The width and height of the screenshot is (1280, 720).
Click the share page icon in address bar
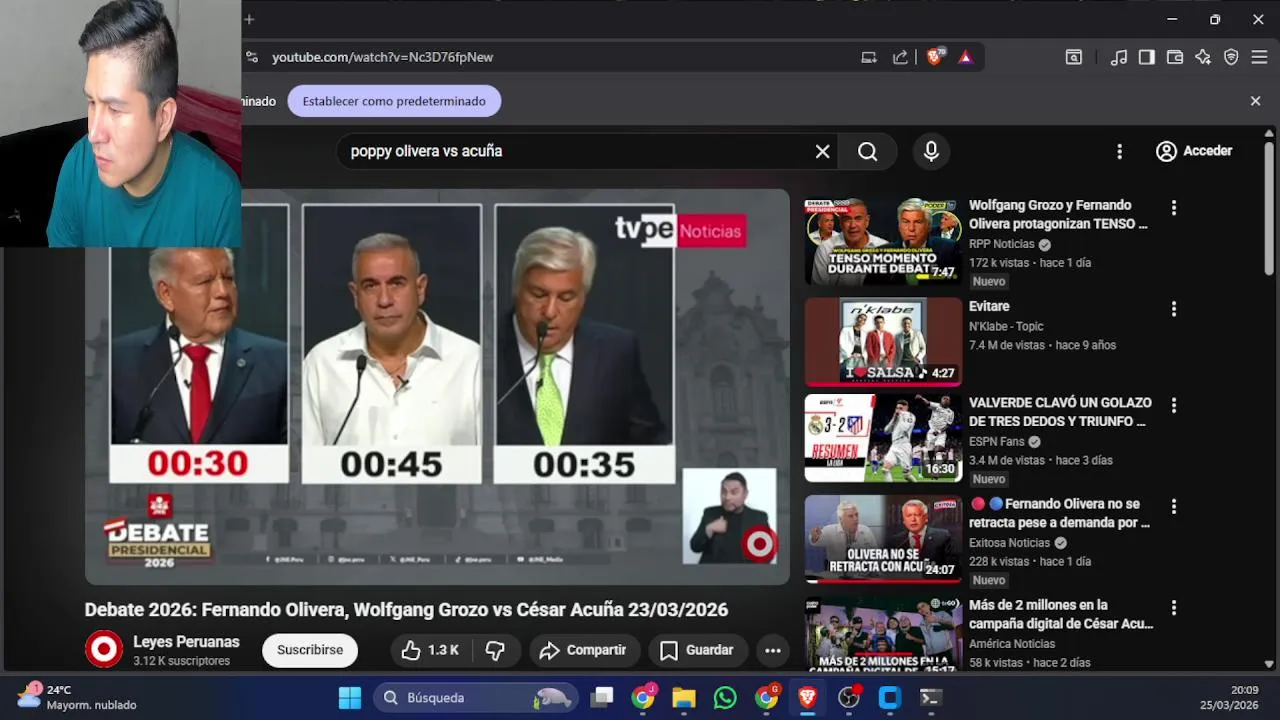tap(900, 57)
